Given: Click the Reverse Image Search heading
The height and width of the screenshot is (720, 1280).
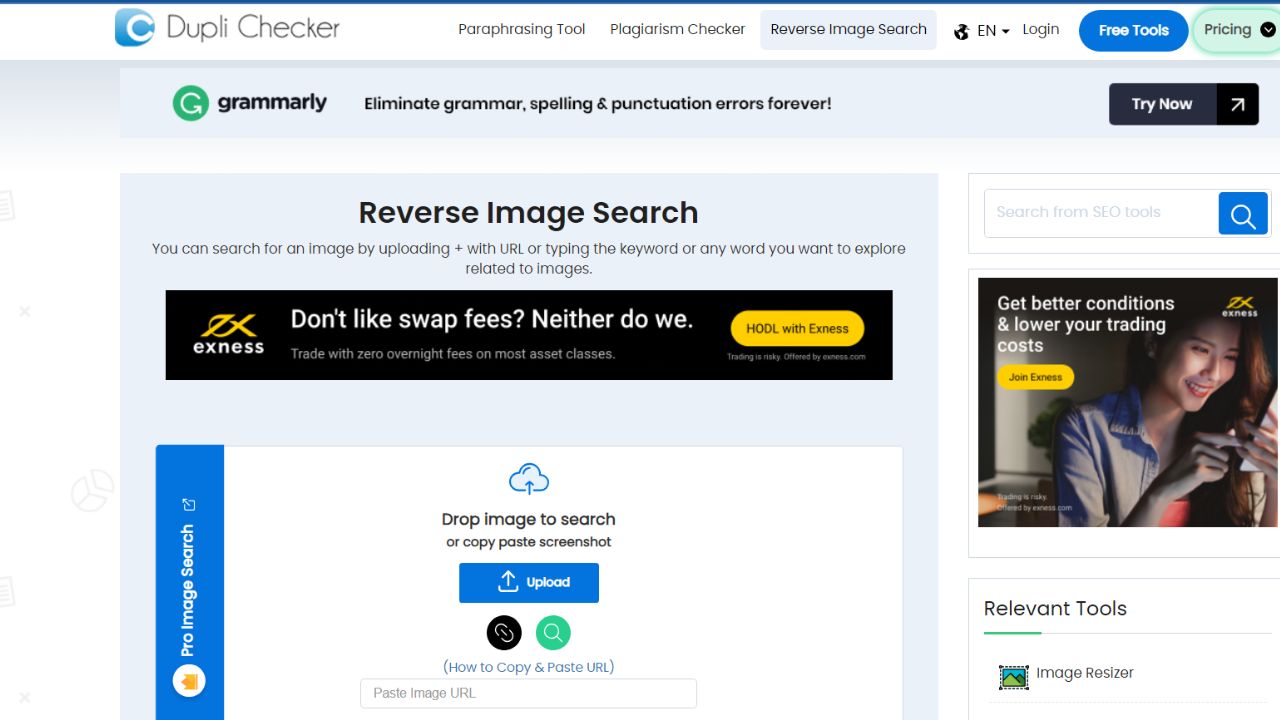Looking at the screenshot, I should click(x=528, y=213).
